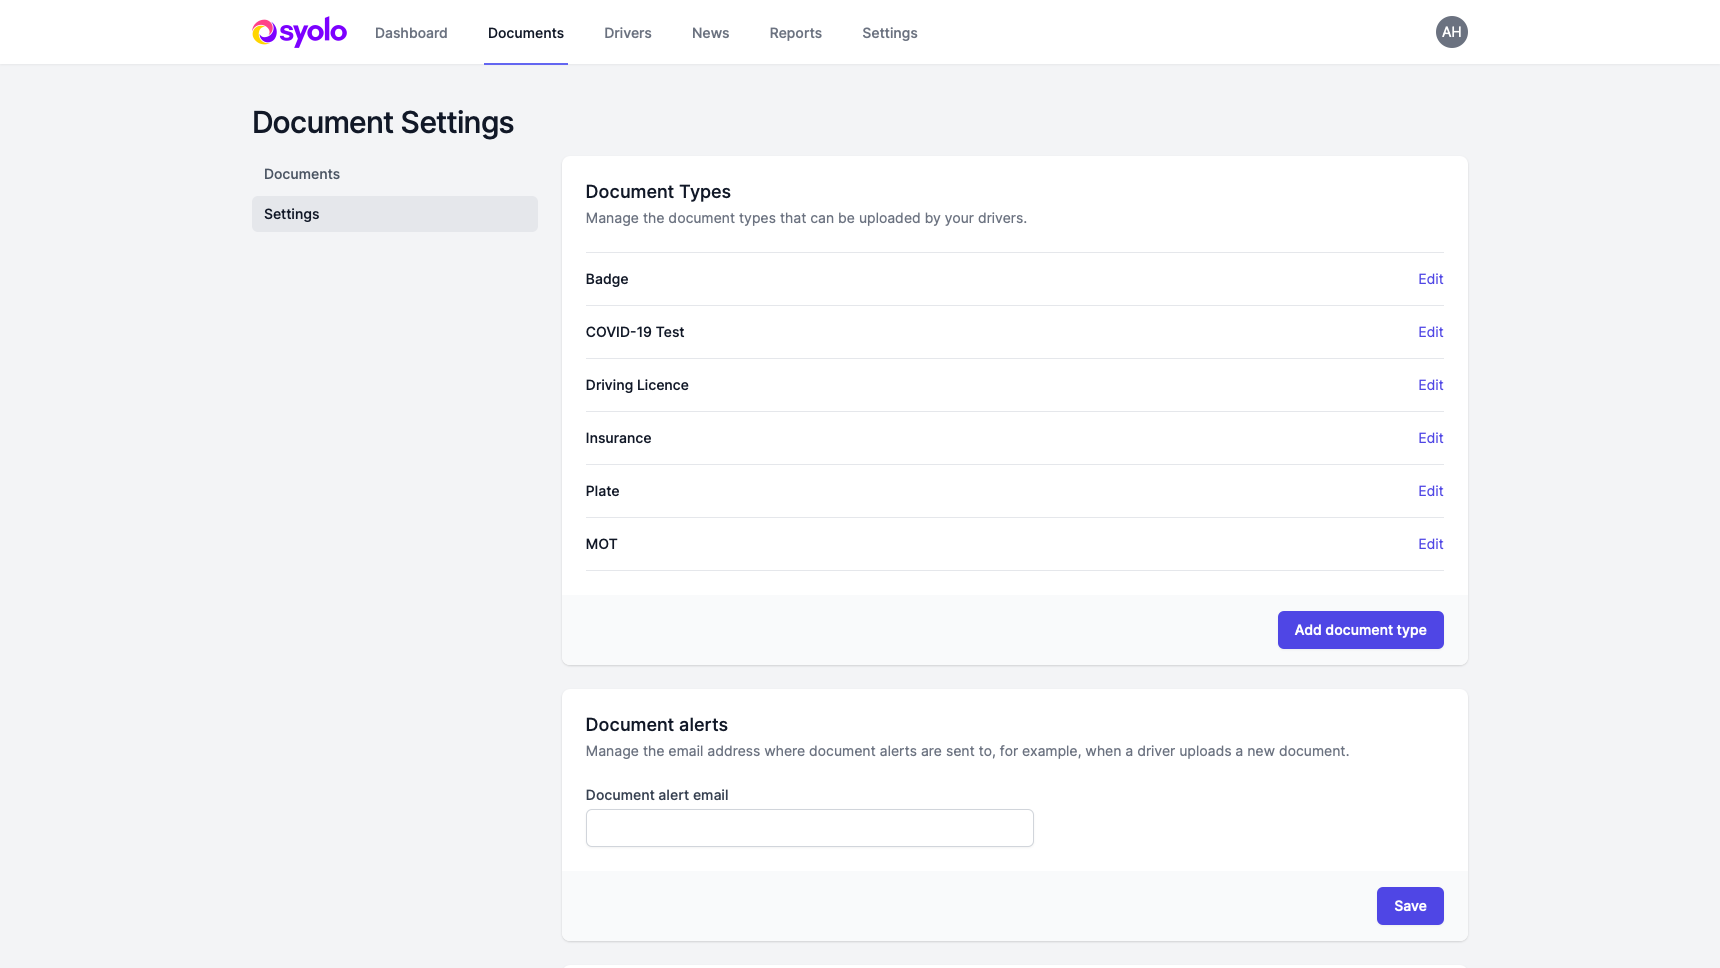This screenshot has height=968, width=1720.
Task: Select Documents in the left sidebar
Action: [395, 174]
